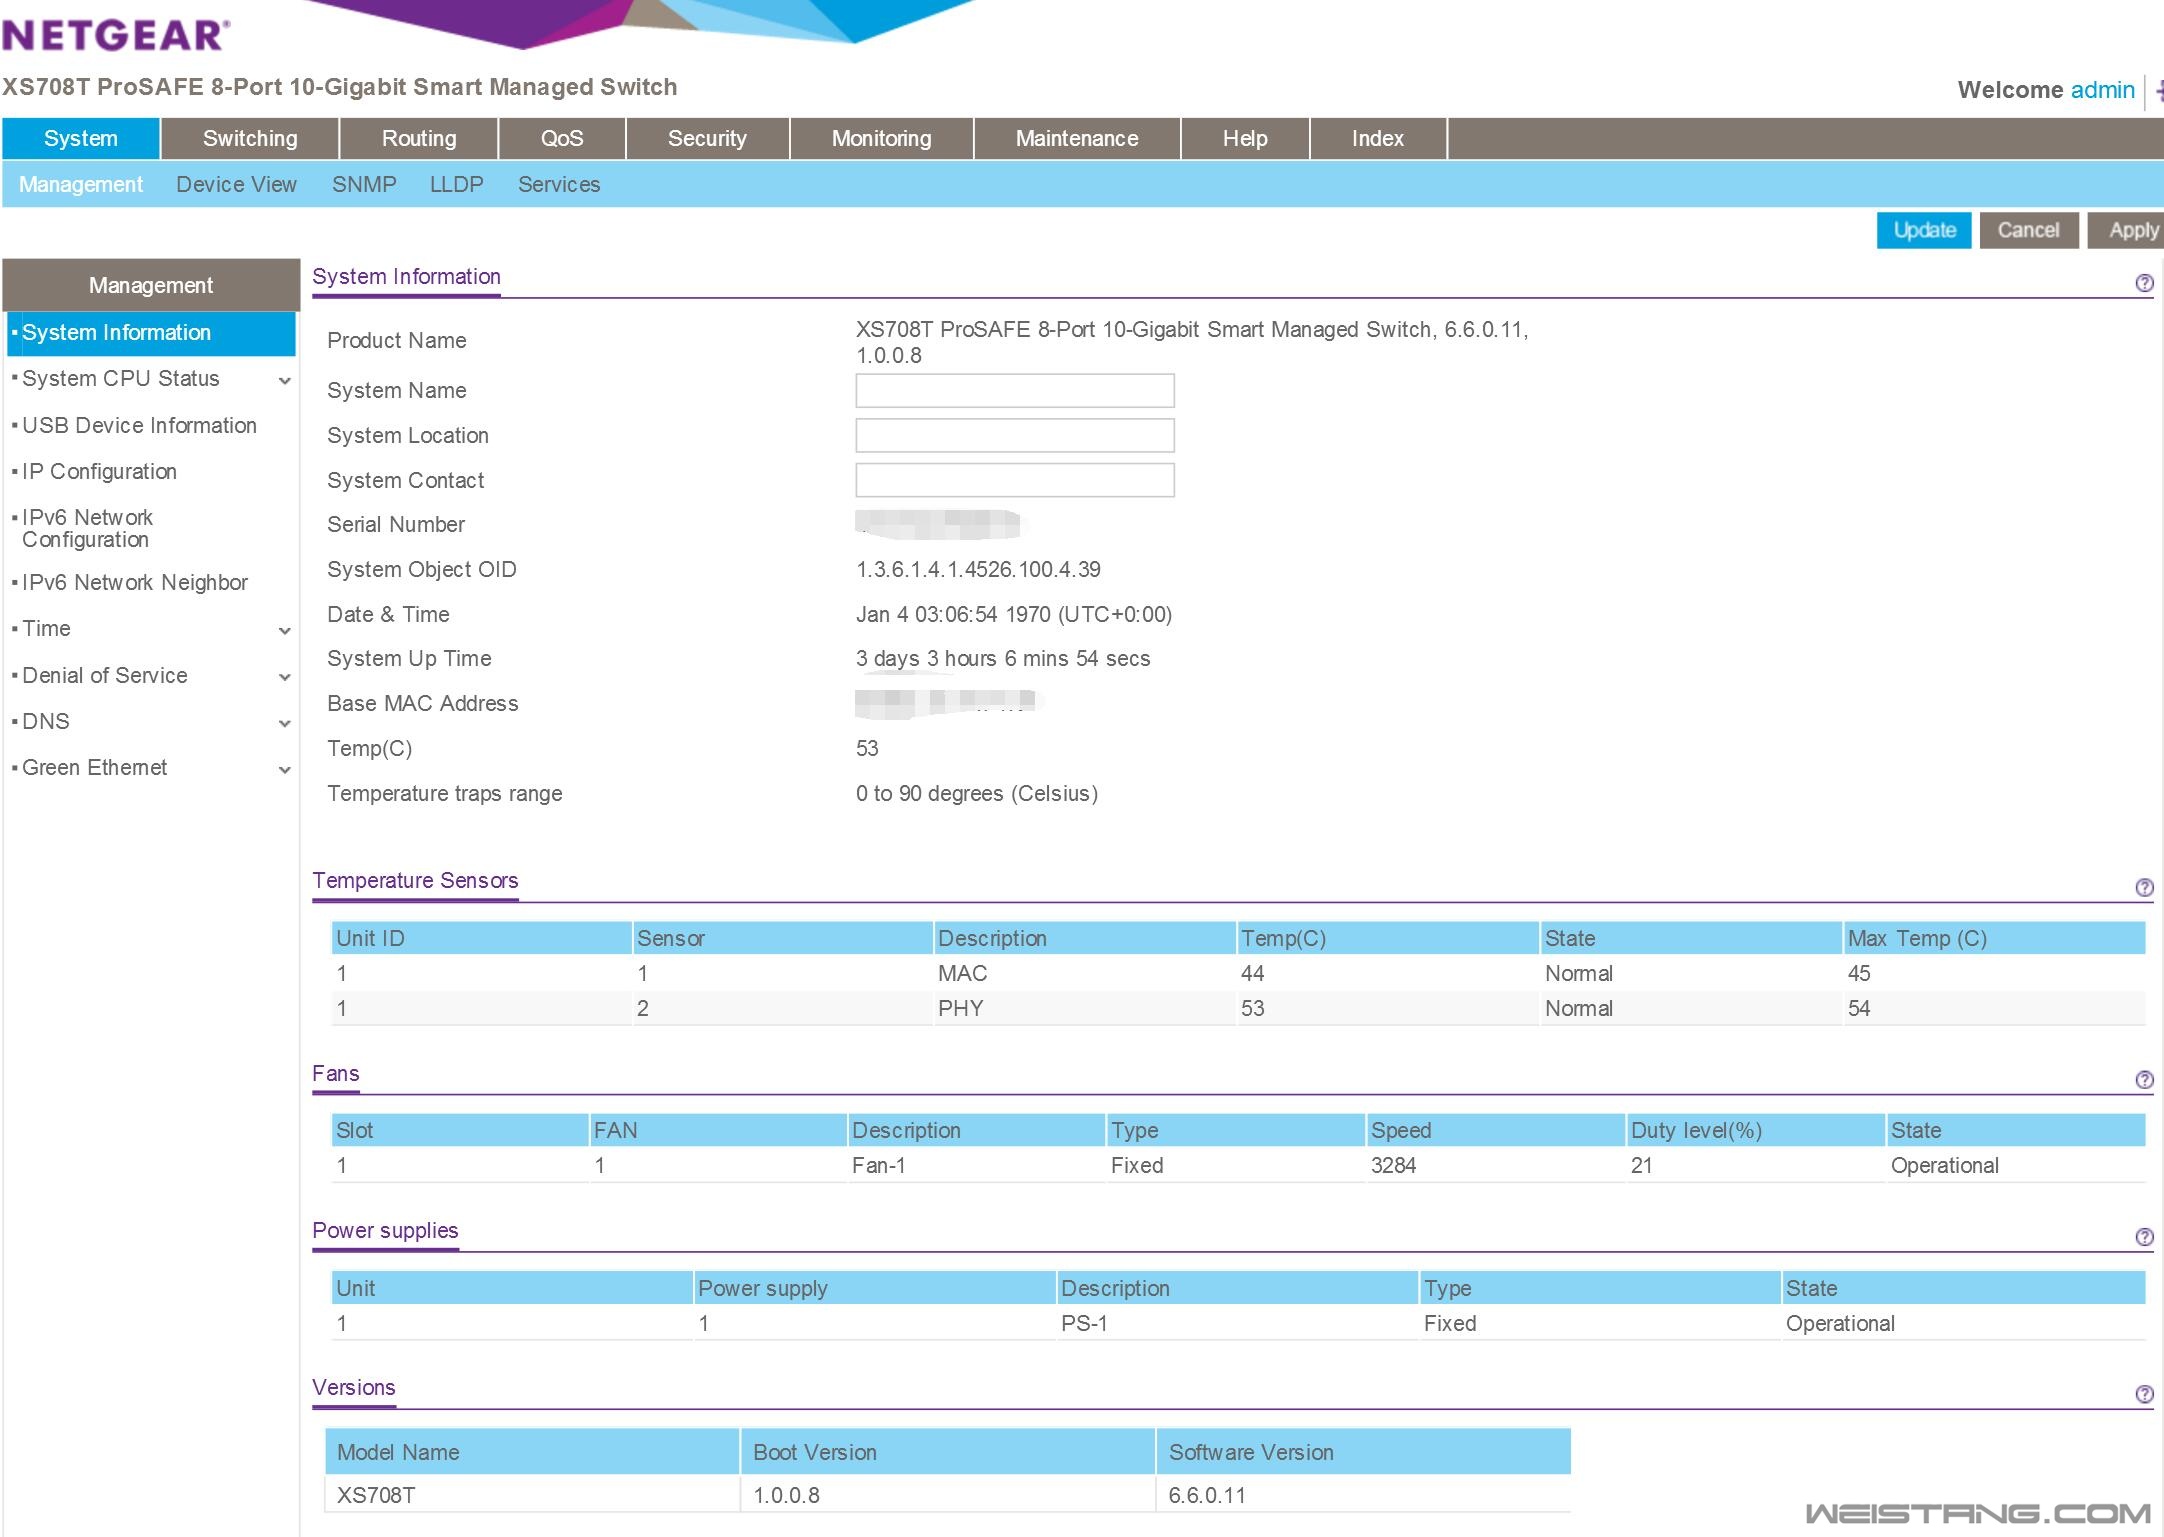Screen dimensions: 2164x1537
Task: Select the LLDP submenu item
Action: point(456,184)
